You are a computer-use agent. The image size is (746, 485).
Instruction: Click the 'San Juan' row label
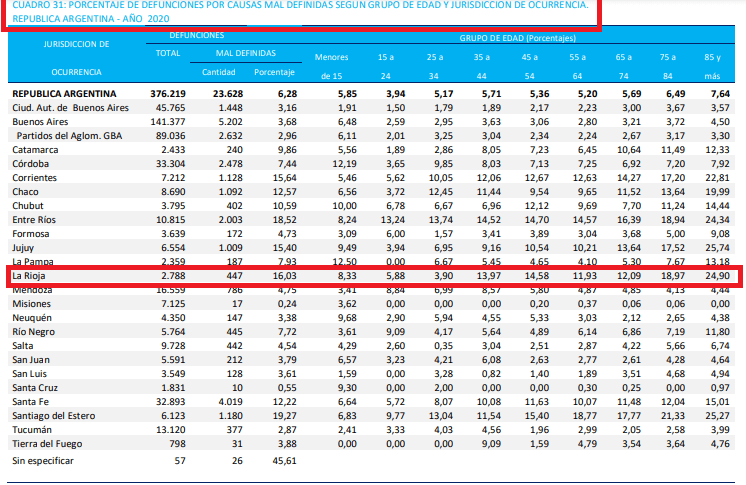click(x=30, y=360)
